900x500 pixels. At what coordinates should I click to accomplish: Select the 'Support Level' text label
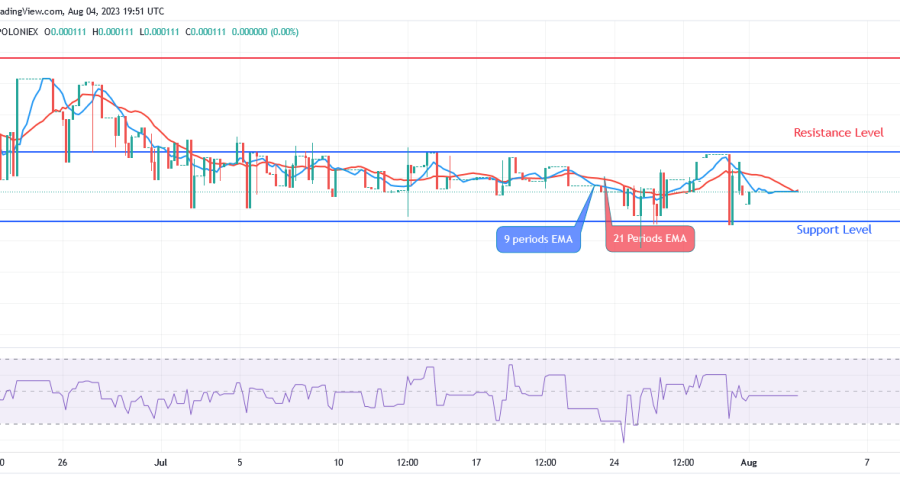pos(833,230)
